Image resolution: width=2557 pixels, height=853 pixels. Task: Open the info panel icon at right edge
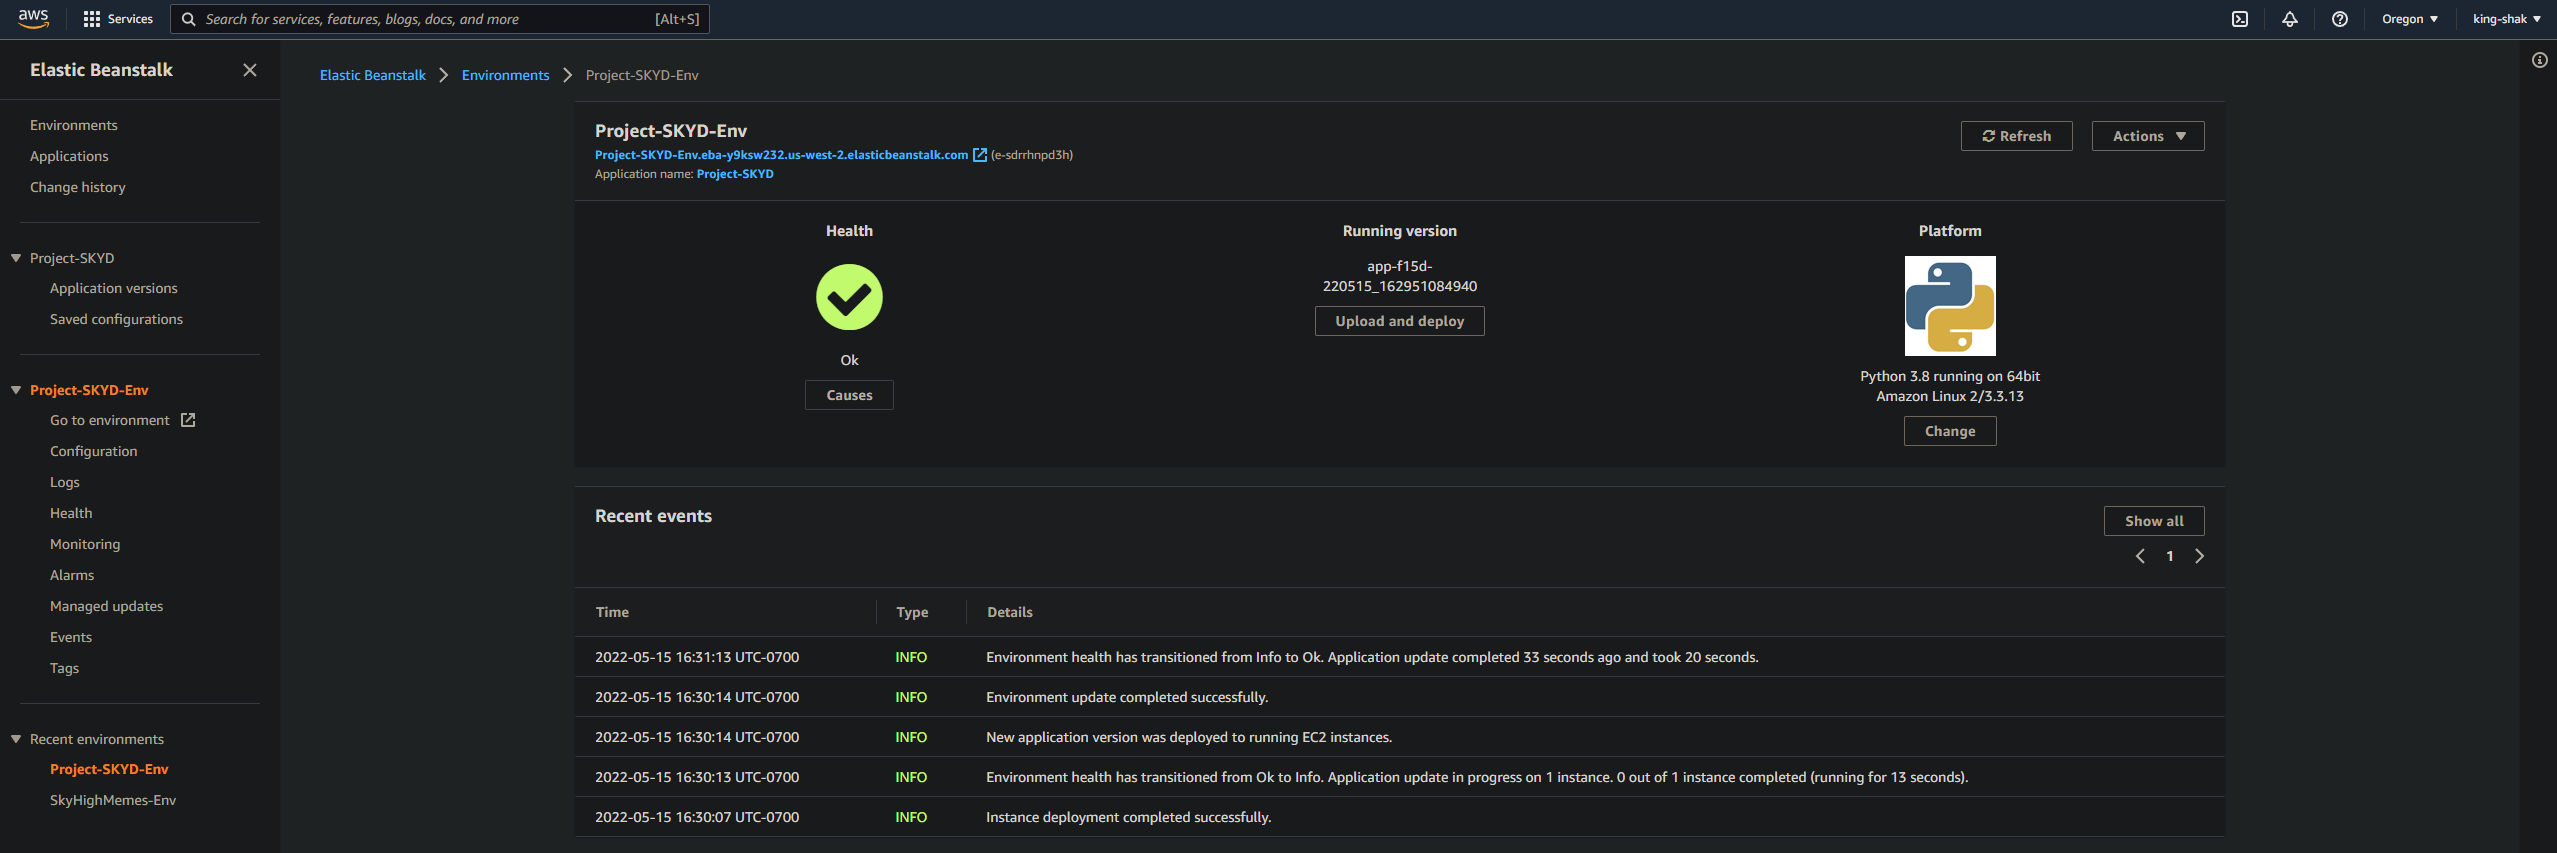pos(2540,61)
